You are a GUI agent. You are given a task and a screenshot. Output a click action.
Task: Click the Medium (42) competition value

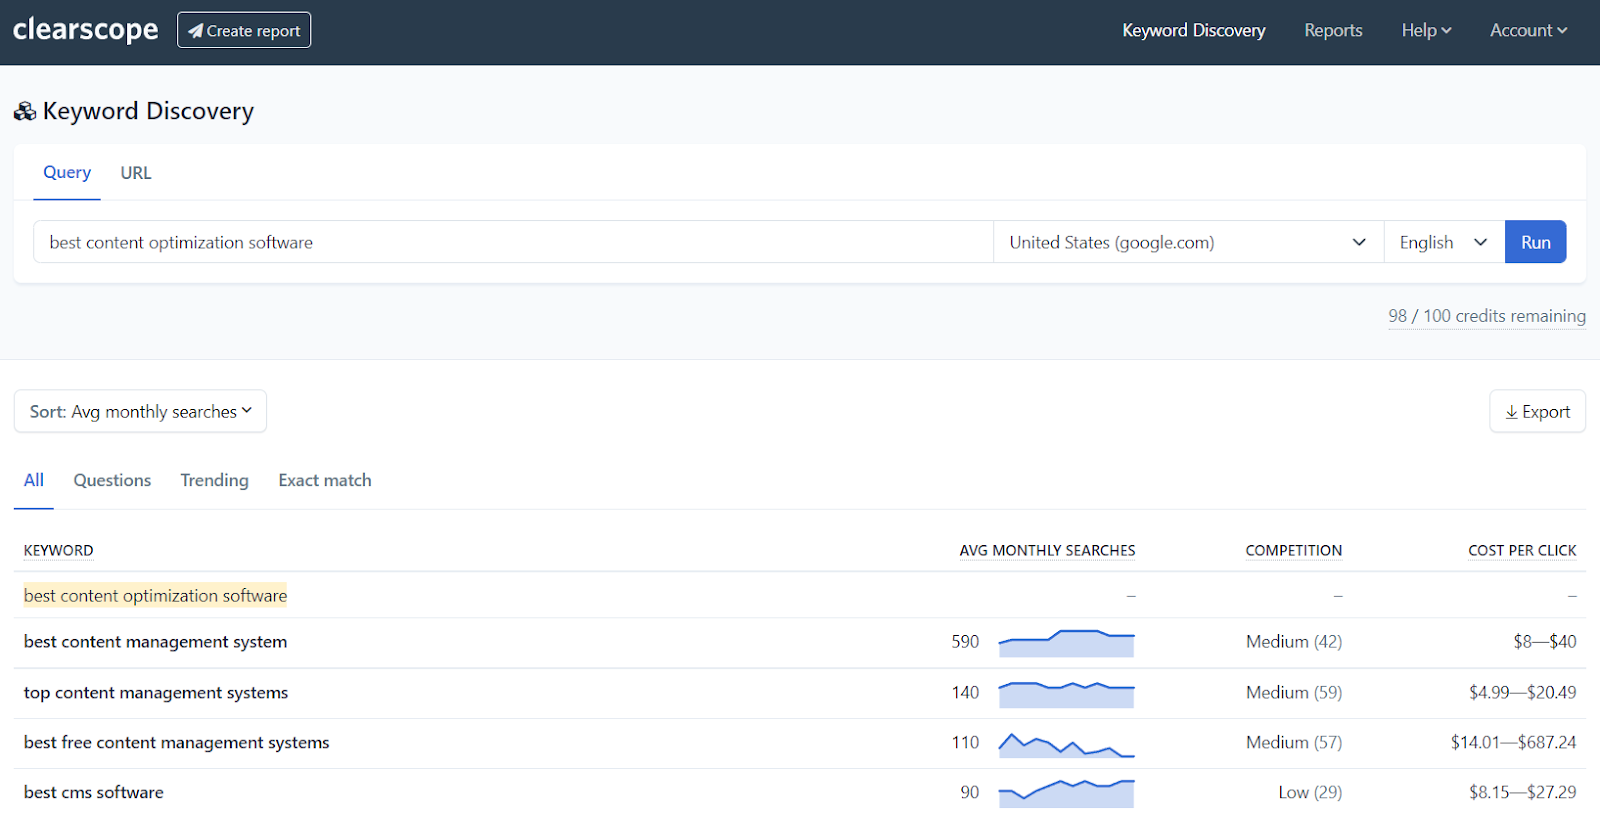(1294, 641)
